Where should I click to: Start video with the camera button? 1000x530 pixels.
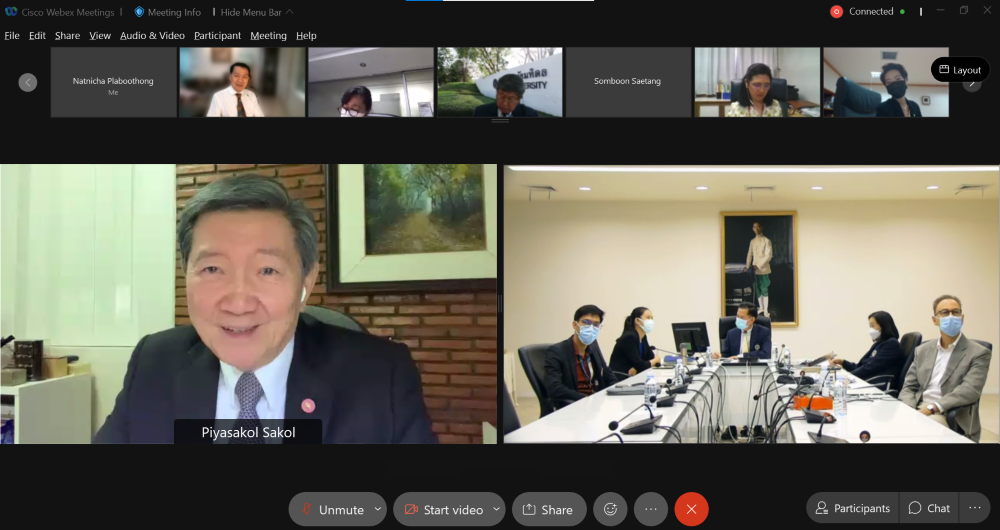coord(442,509)
